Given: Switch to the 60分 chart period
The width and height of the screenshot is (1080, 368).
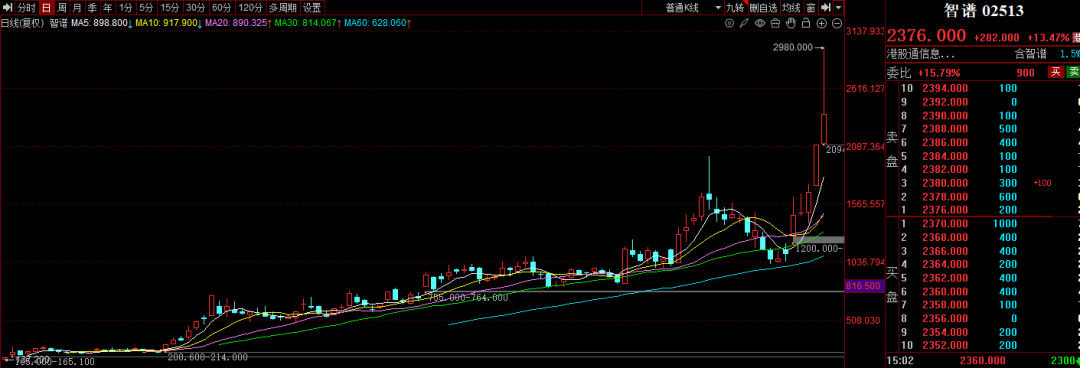Looking at the screenshot, I should (222, 8).
